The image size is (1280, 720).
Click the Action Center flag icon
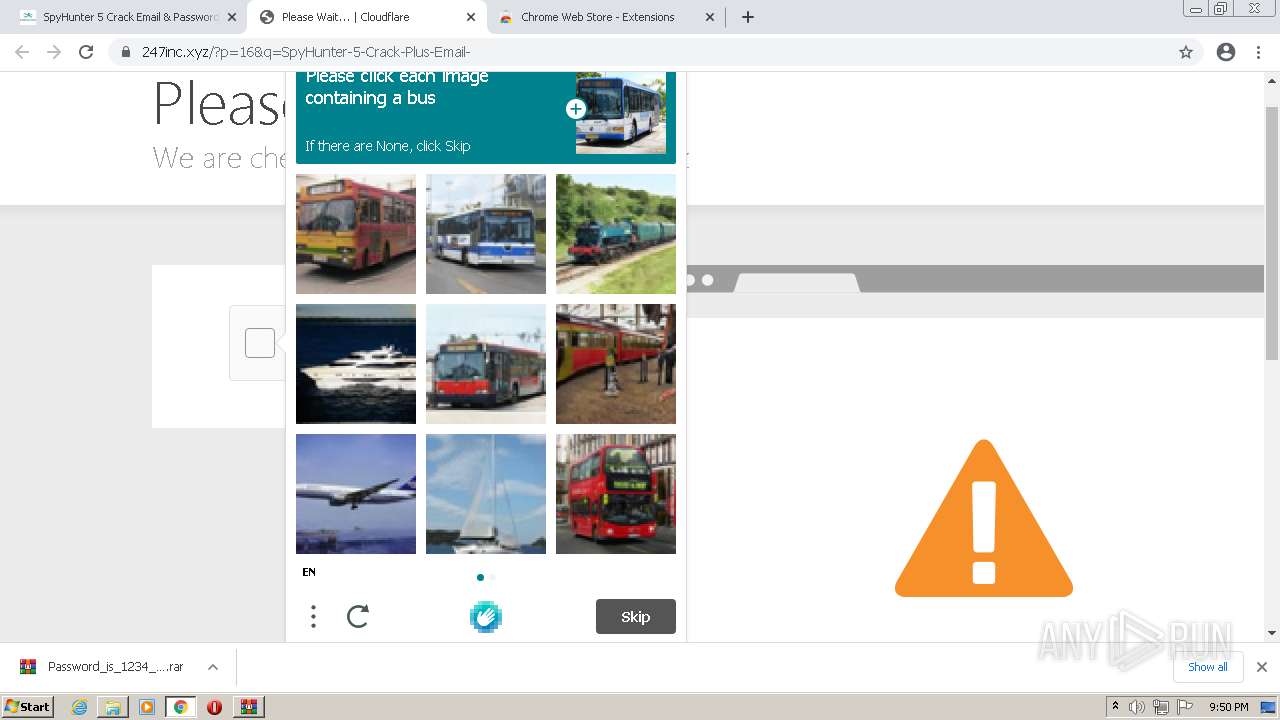(x=1185, y=707)
